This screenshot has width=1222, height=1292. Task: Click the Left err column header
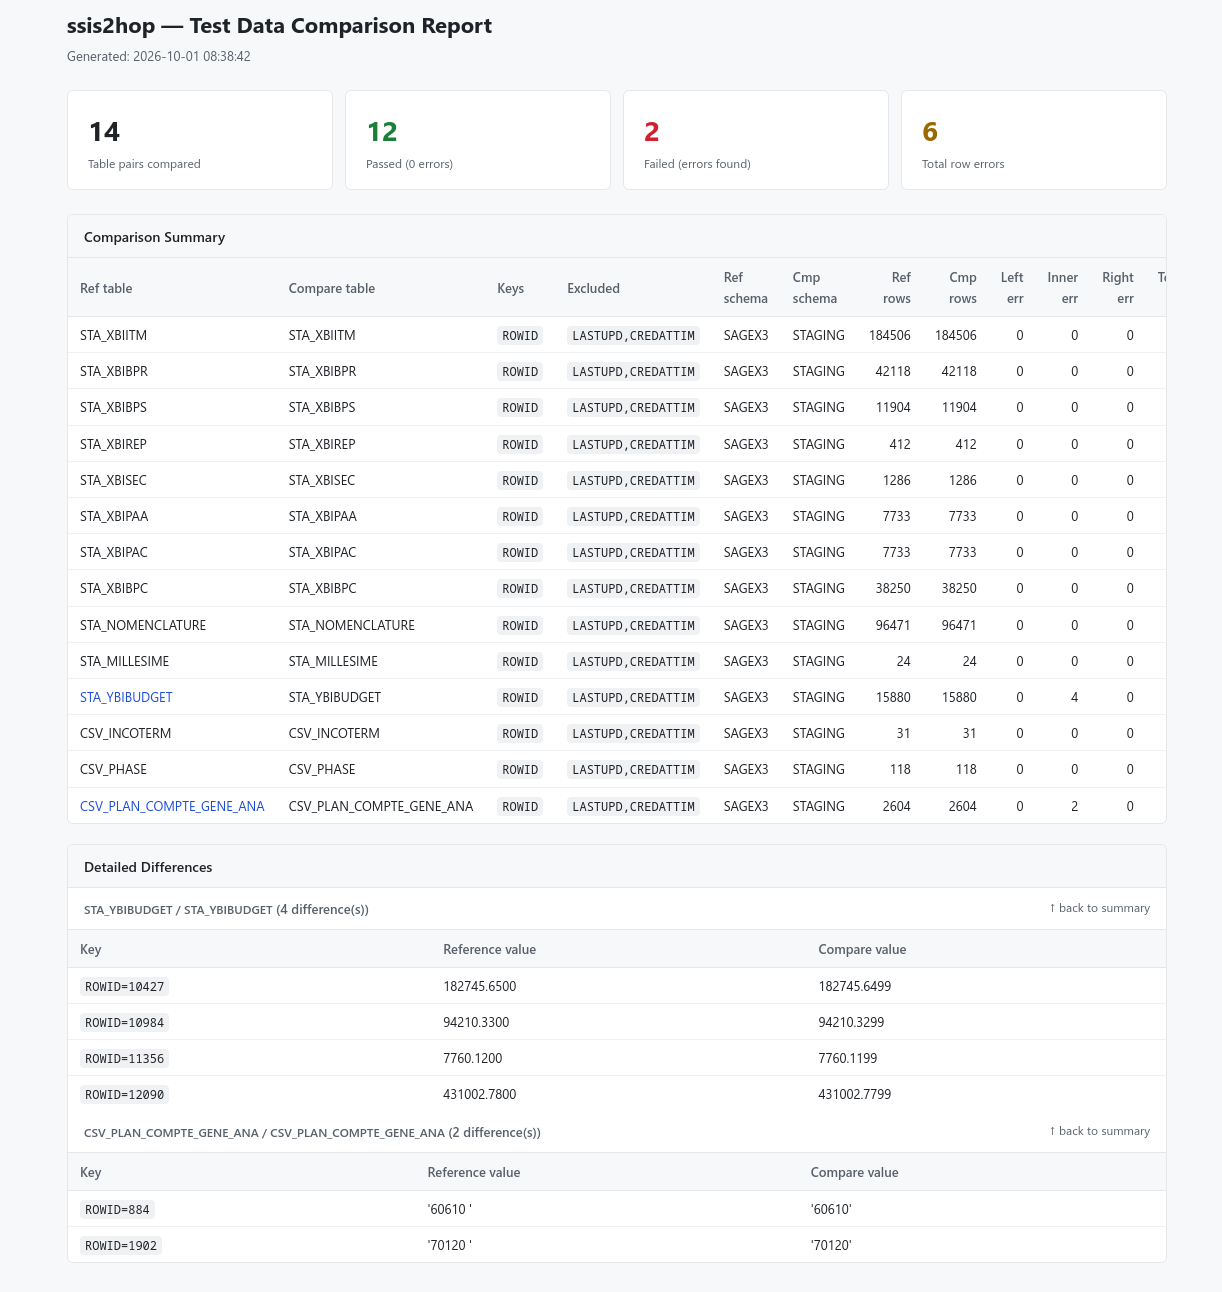(1012, 288)
